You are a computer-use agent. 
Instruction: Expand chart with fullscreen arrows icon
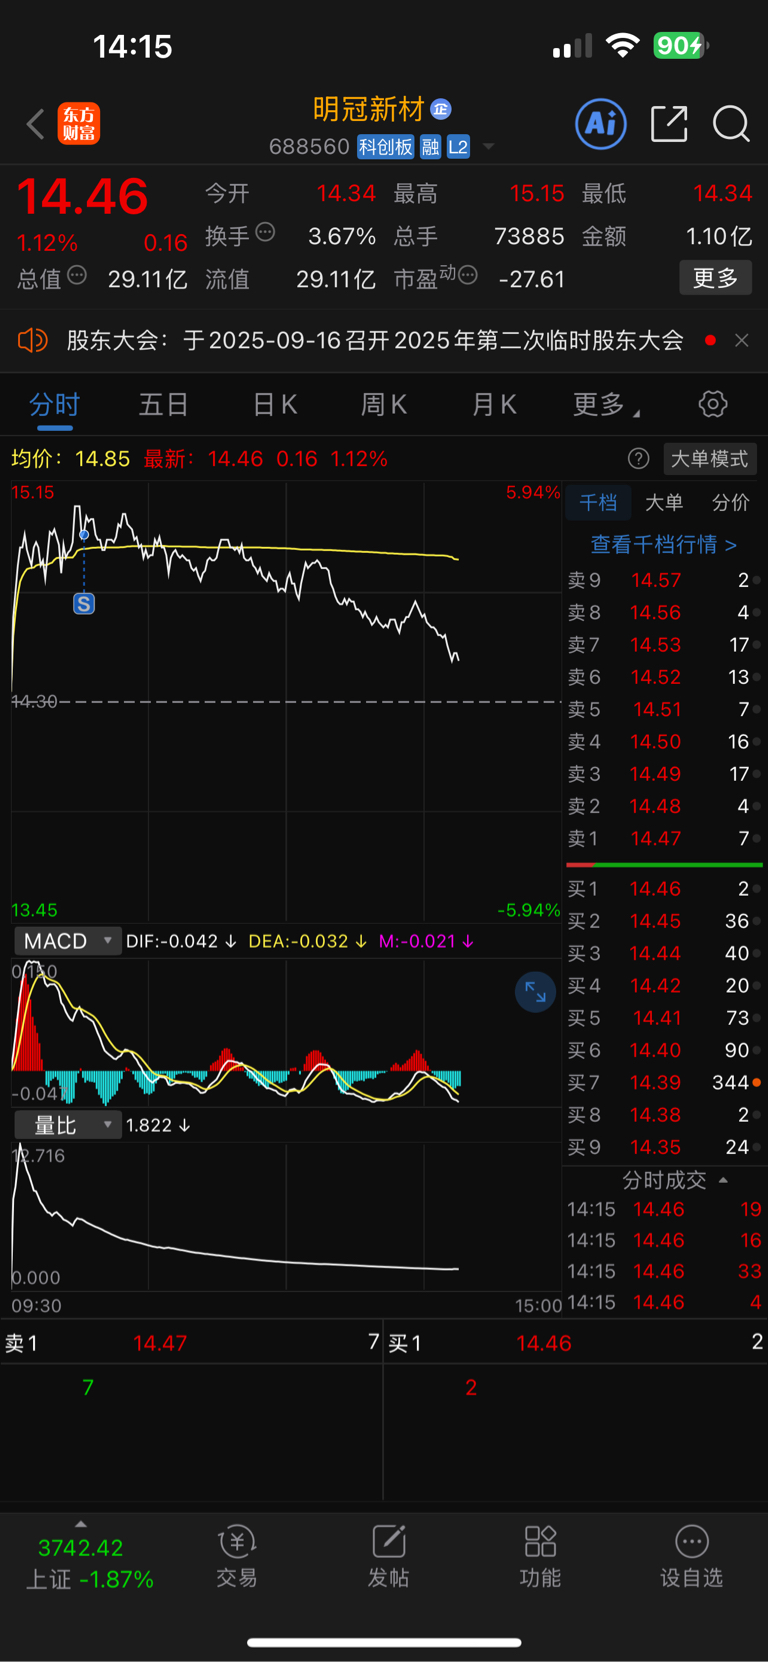(x=535, y=992)
